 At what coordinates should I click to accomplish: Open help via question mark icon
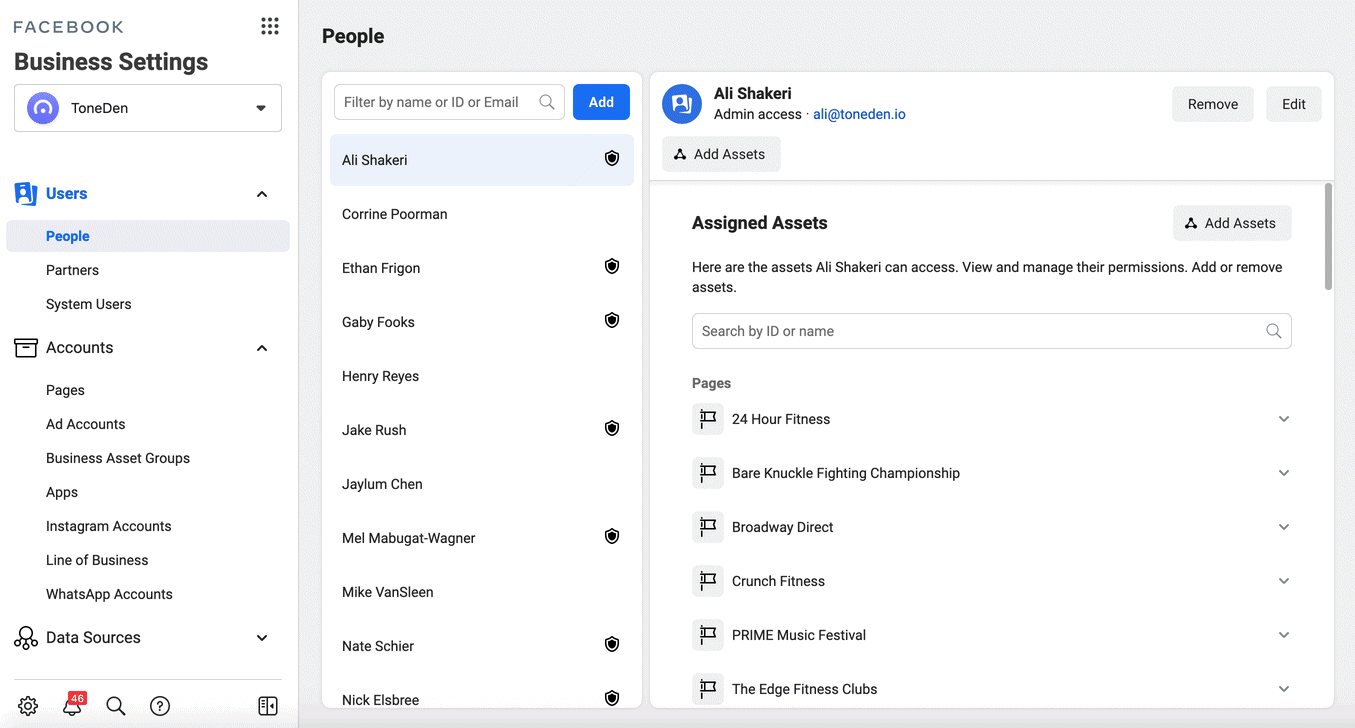160,706
